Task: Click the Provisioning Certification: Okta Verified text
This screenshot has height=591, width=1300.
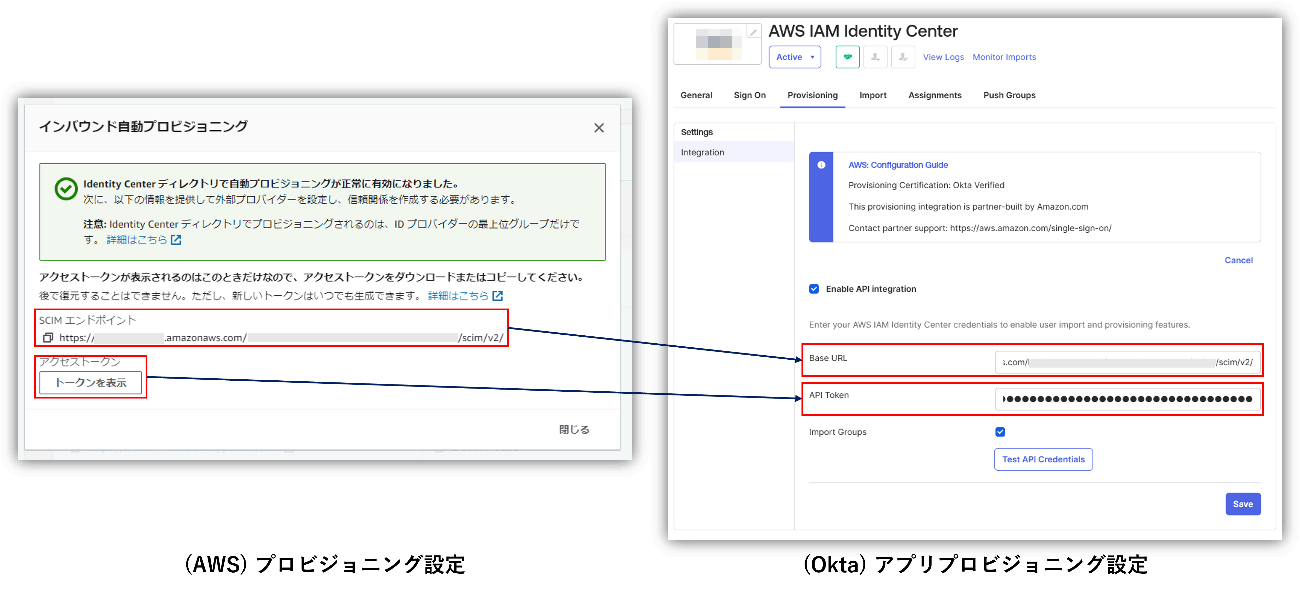Action: 926,185
